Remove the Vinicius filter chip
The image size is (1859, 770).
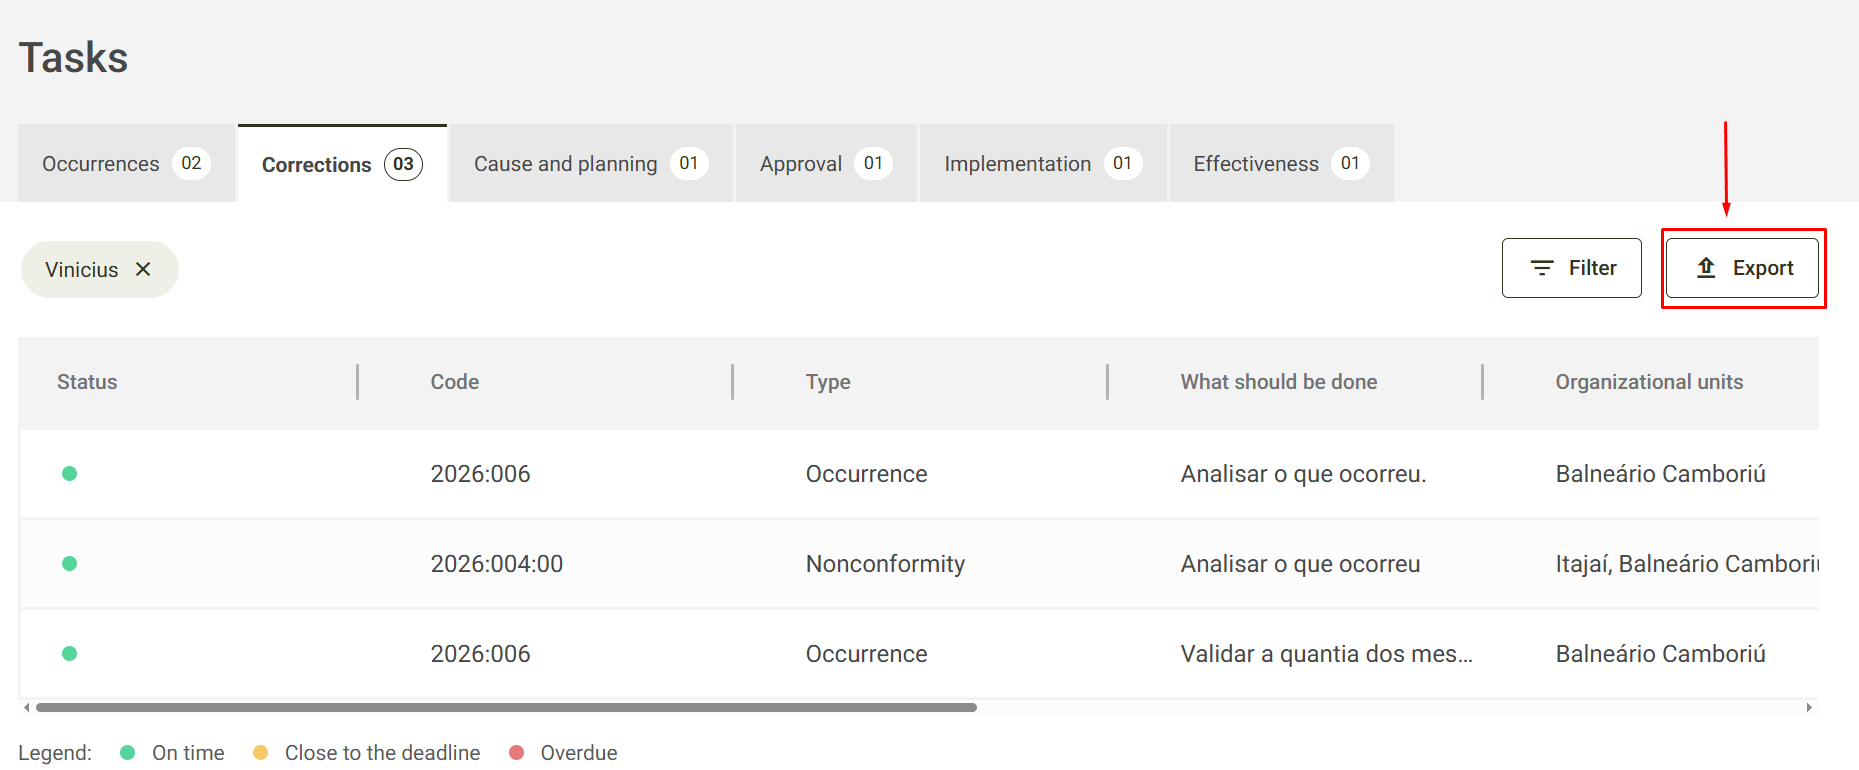tap(143, 269)
